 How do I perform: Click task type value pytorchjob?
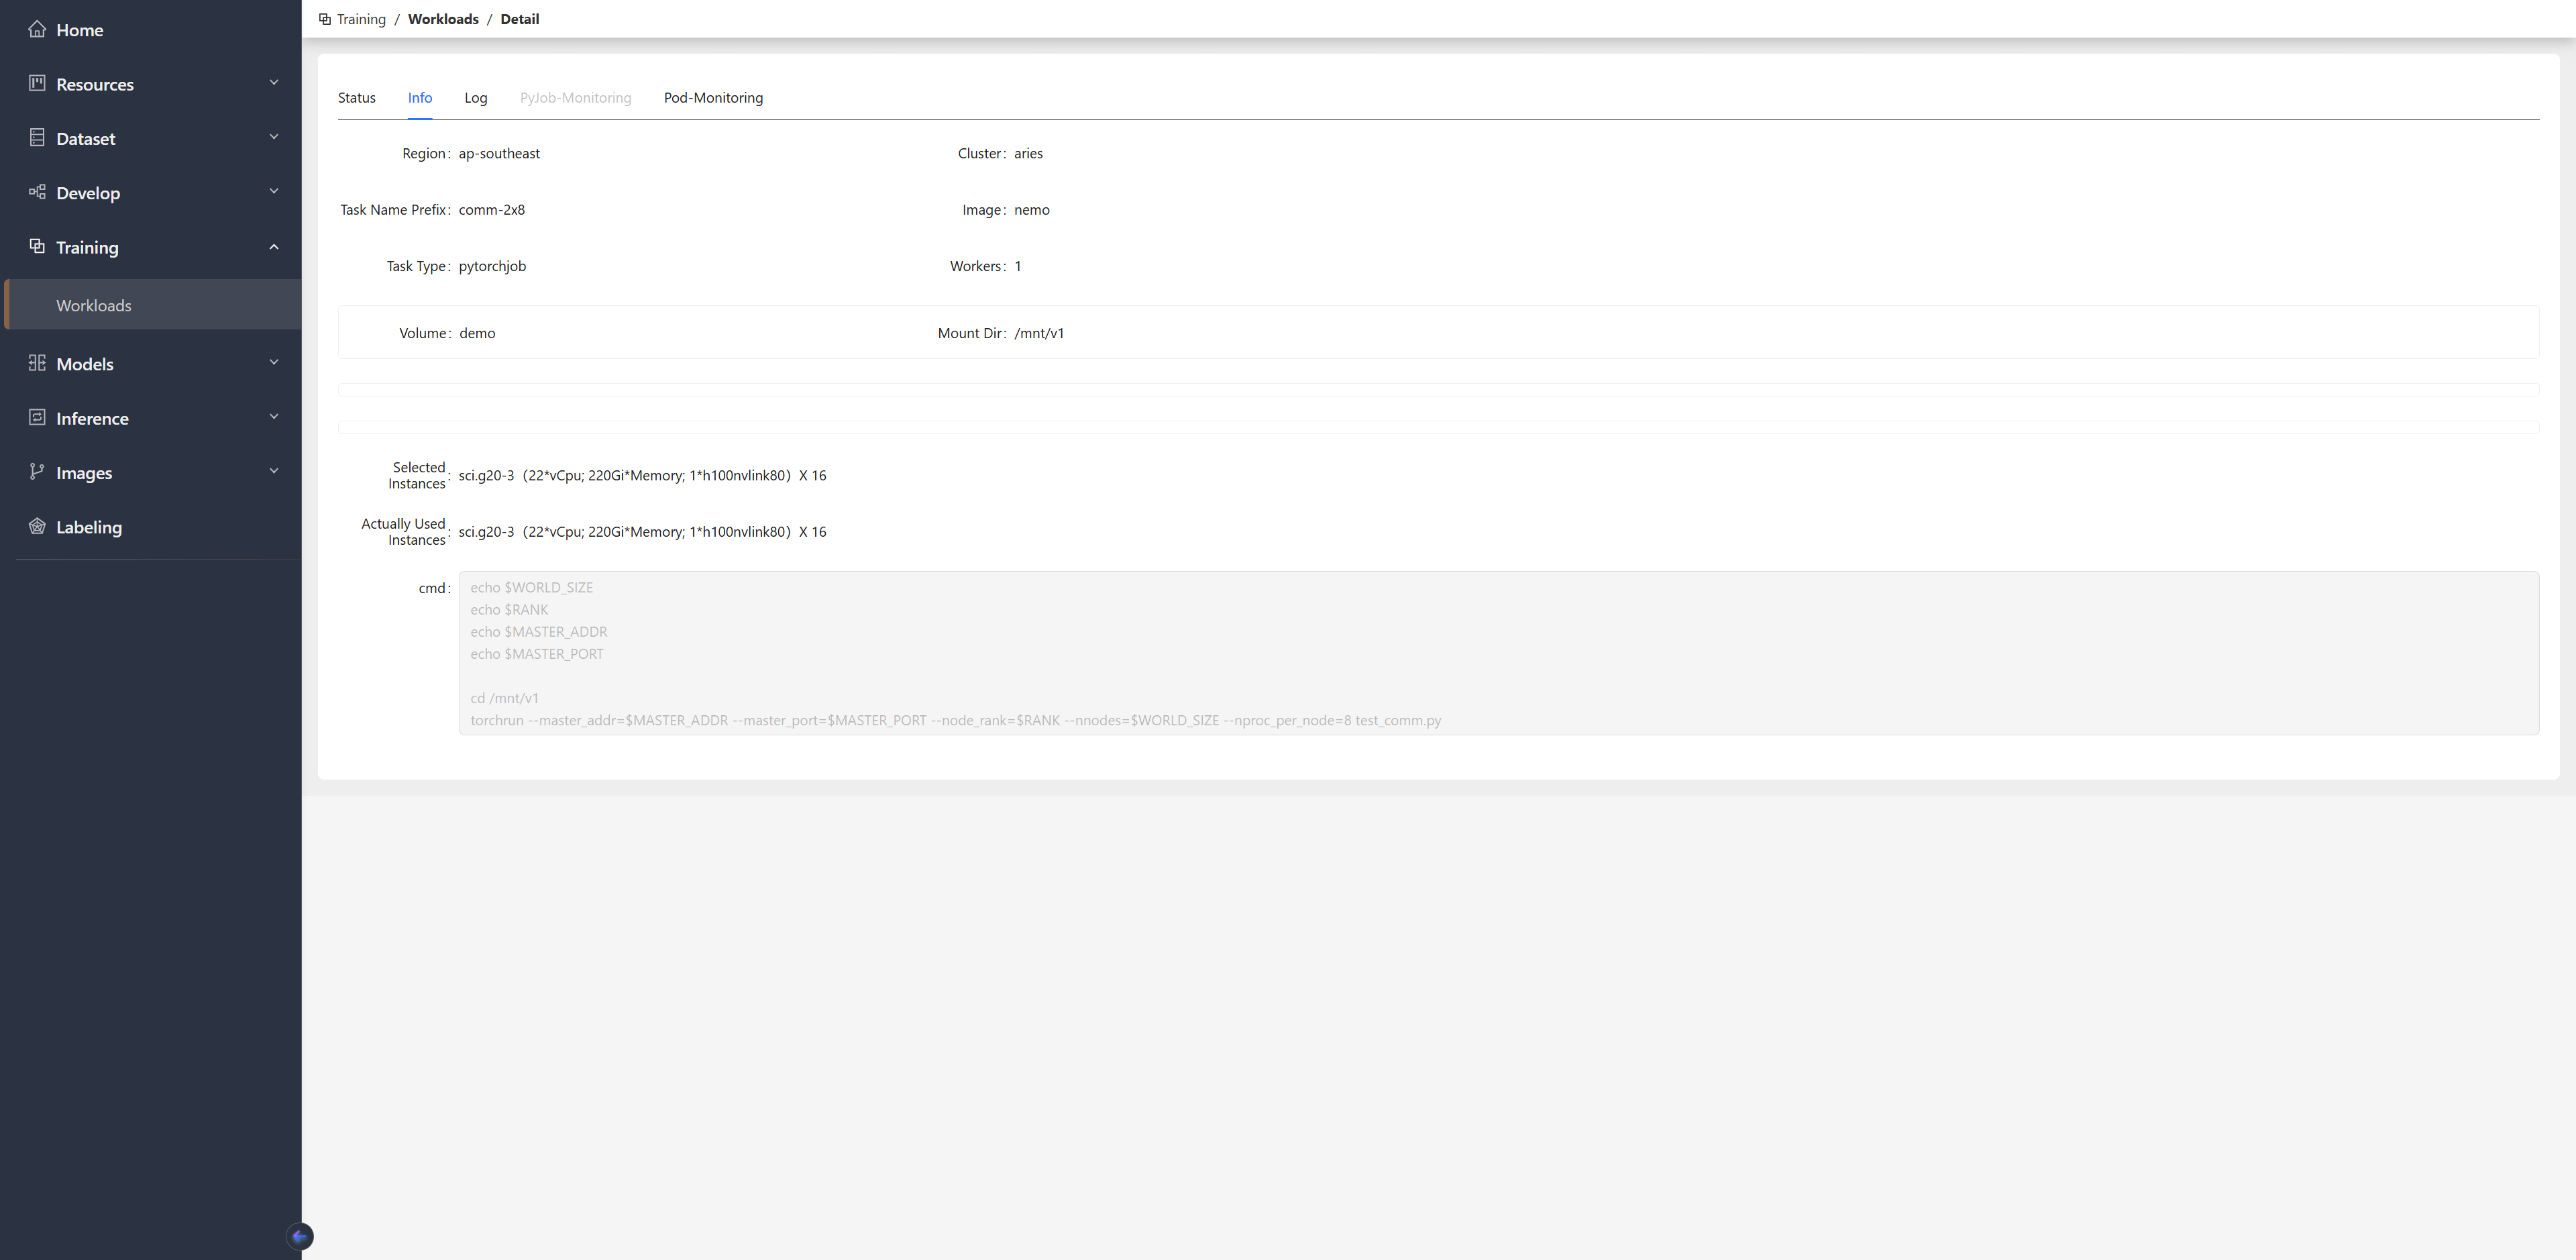coord(492,266)
